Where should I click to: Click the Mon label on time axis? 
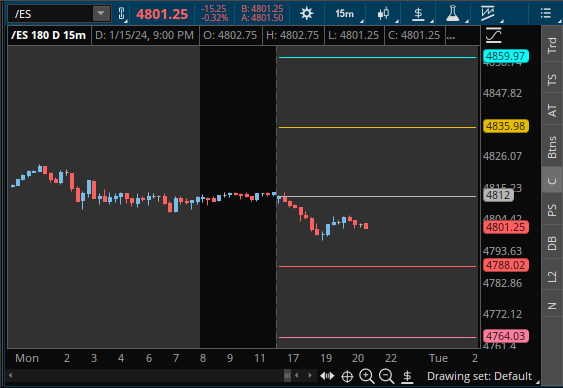tap(27, 358)
